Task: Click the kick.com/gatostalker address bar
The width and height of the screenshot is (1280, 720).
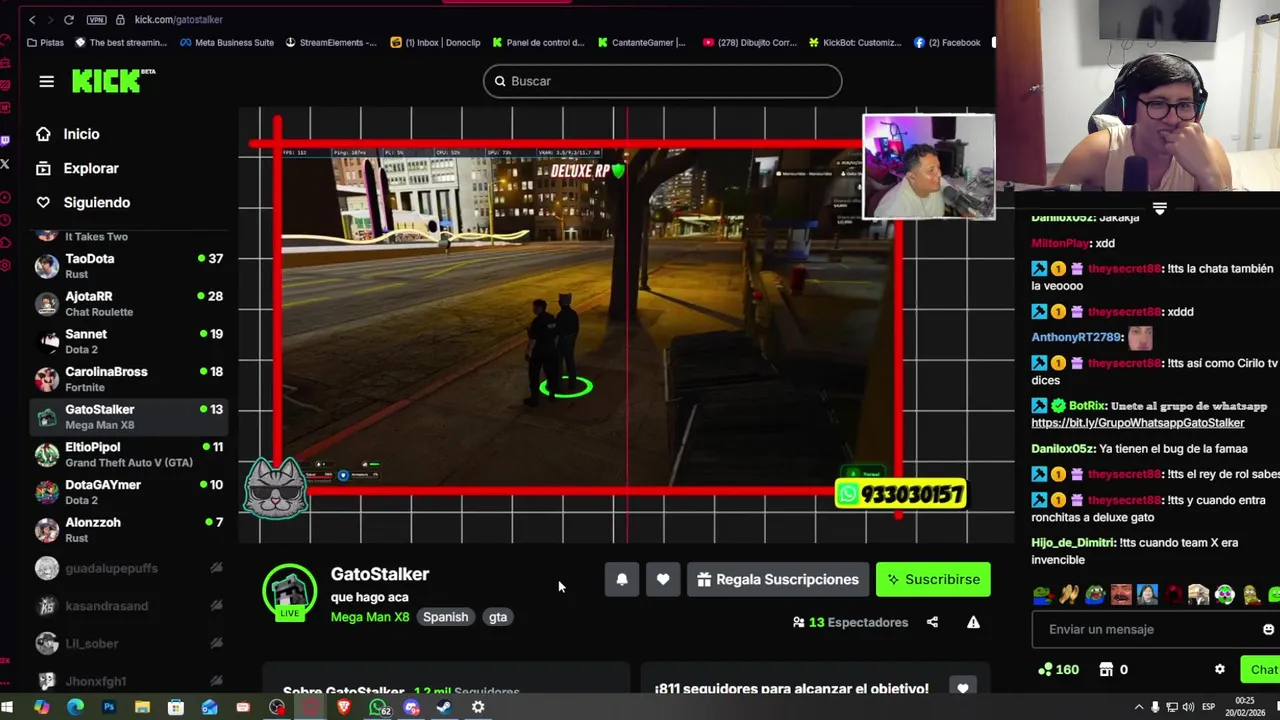Action: pyautogui.click(x=179, y=19)
